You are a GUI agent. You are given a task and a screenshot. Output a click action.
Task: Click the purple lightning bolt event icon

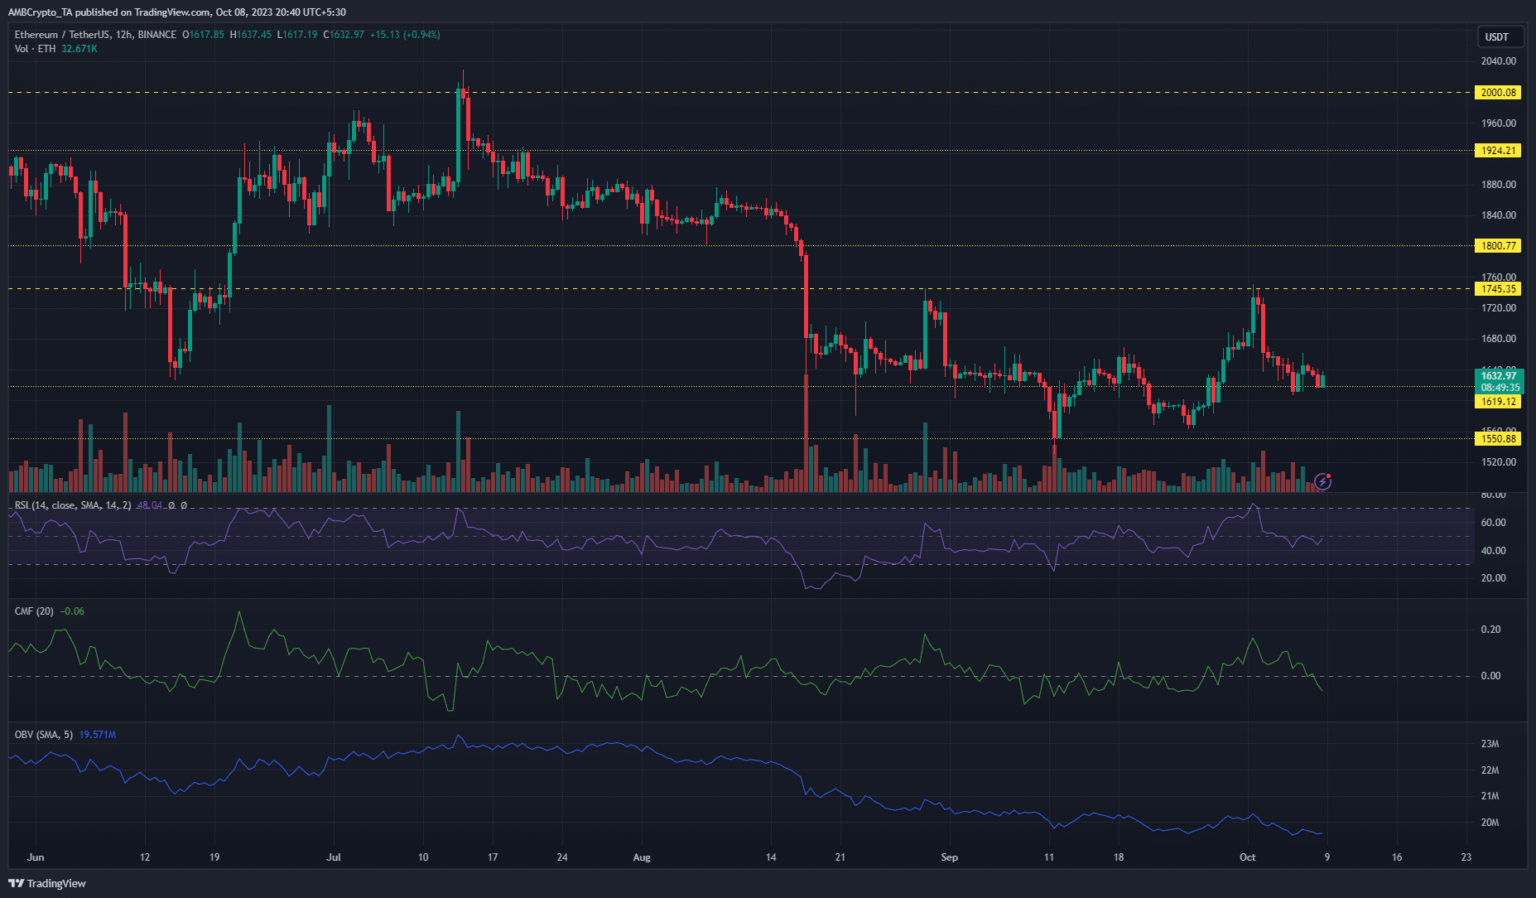click(1323, 482)
